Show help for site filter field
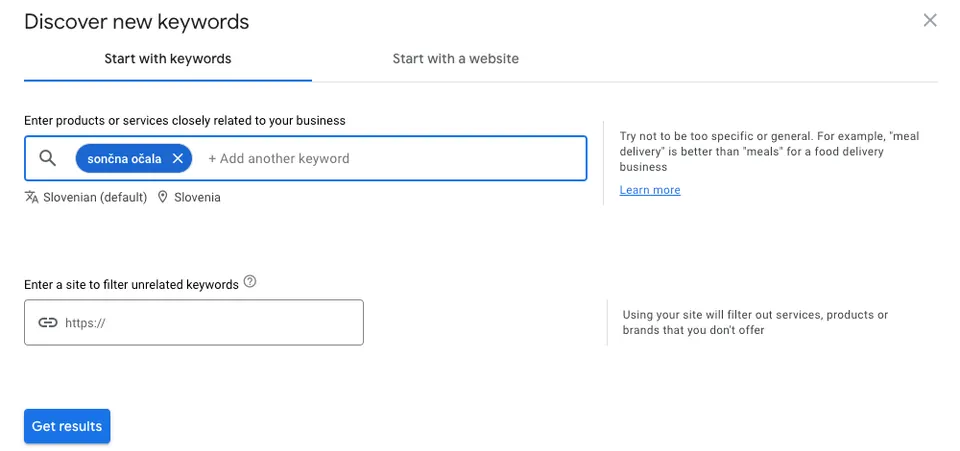Screen dimensions: 960x451 (250, 282)
